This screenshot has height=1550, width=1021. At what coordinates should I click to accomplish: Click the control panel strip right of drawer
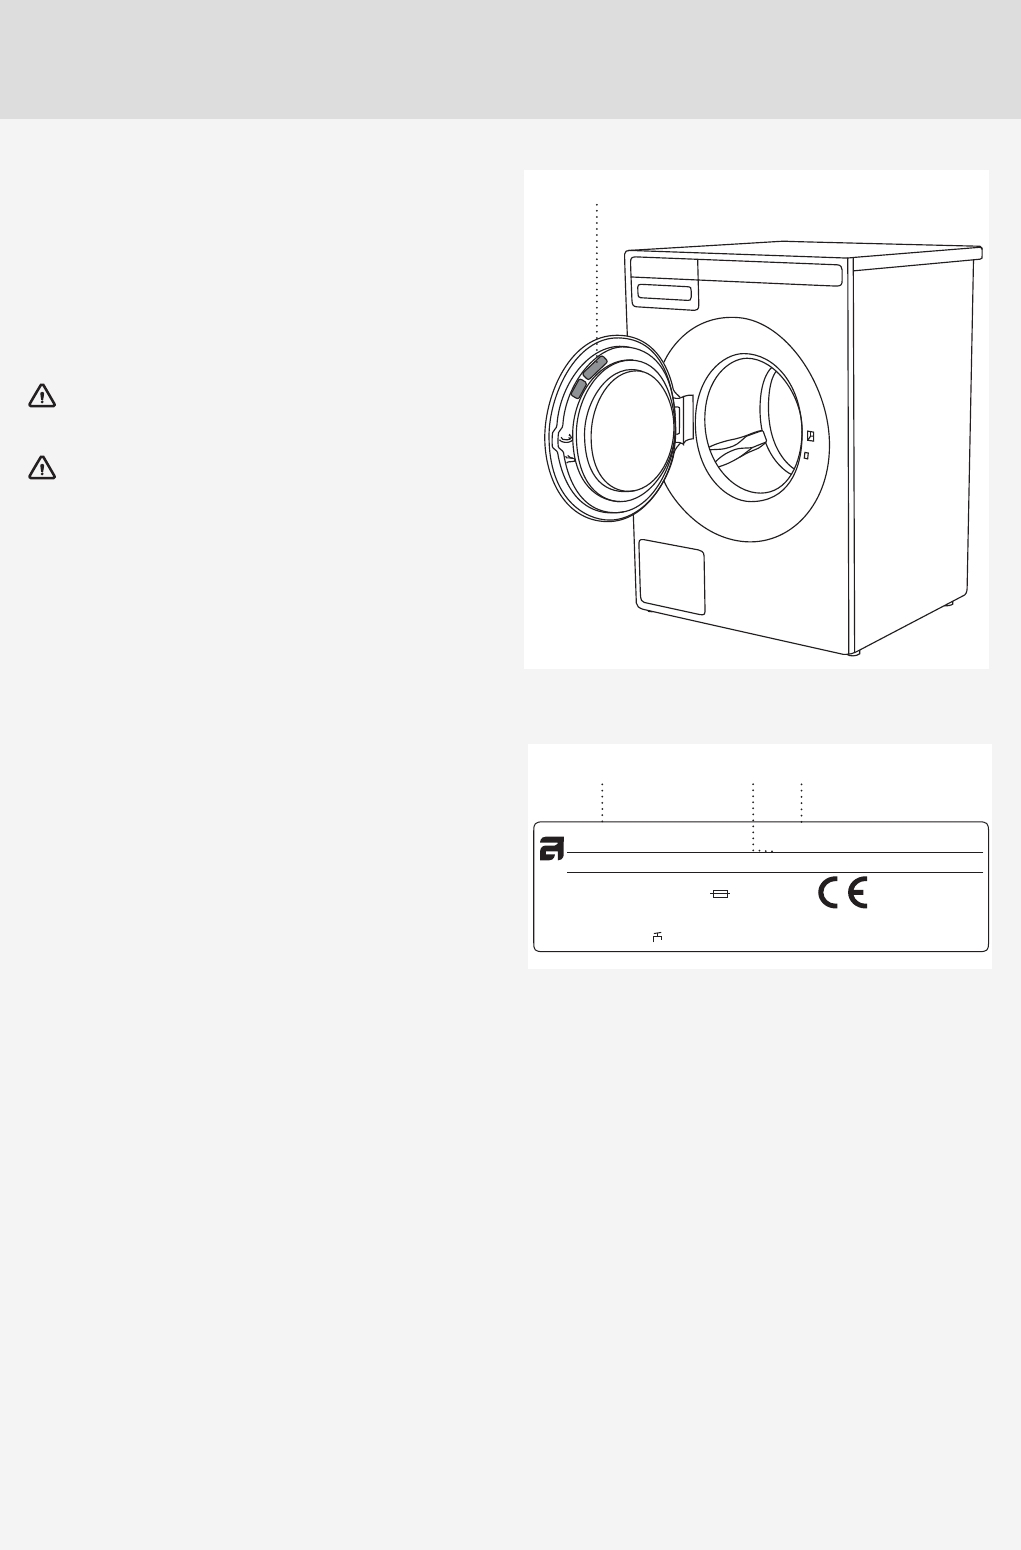pos(770,272)
